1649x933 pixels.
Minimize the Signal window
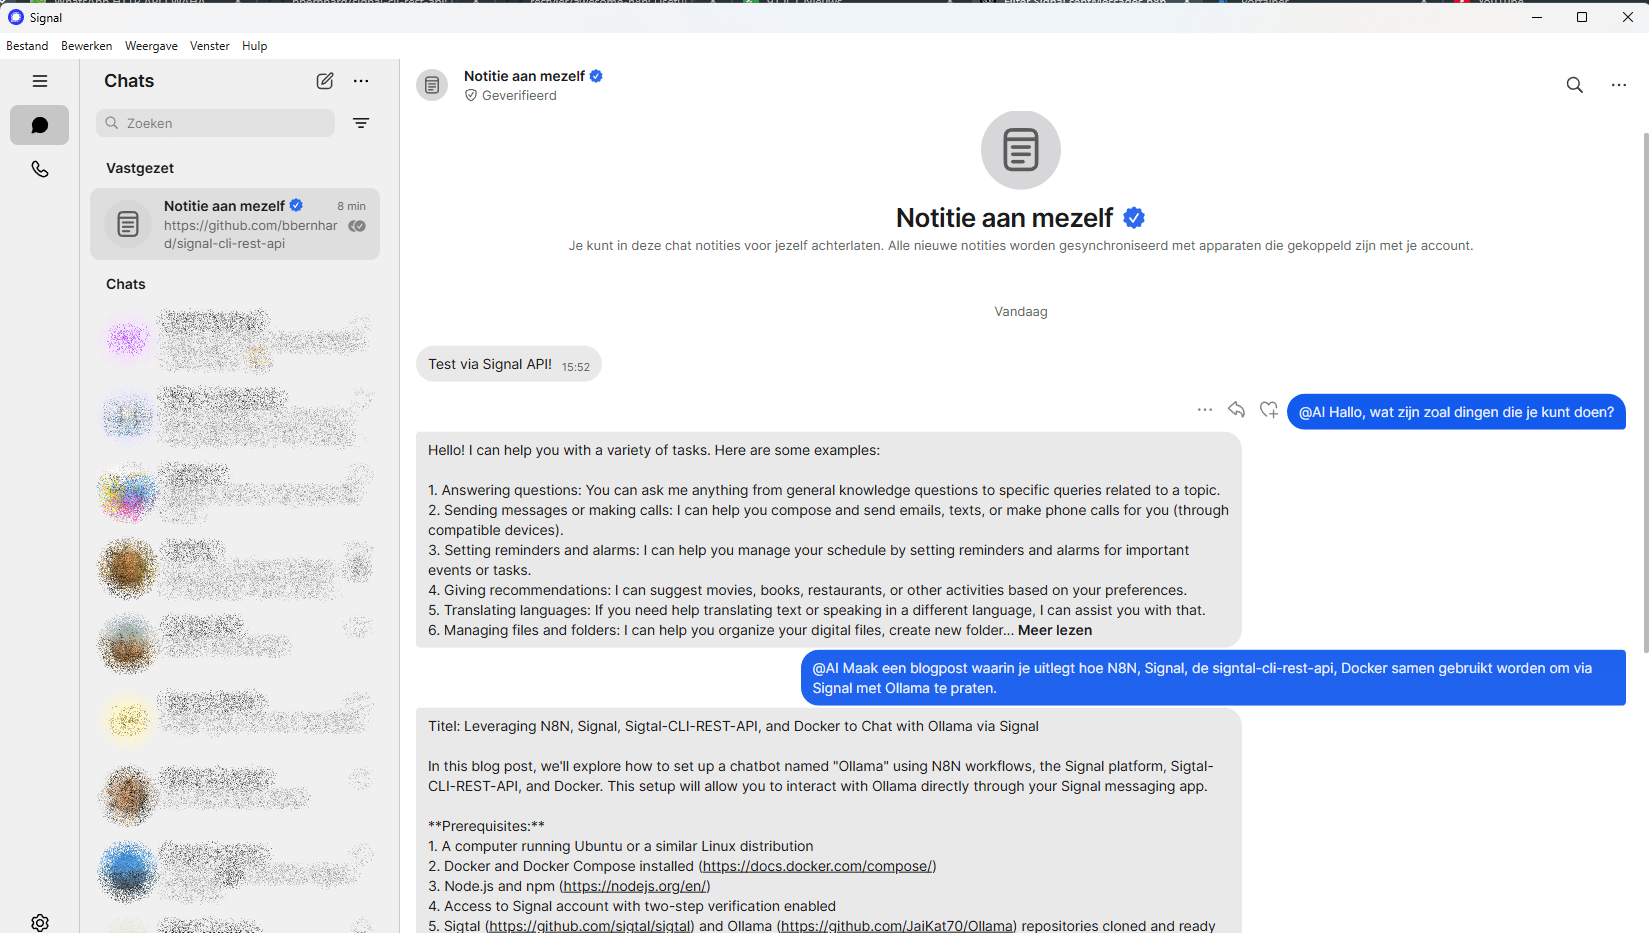(x=1537, y=17)
